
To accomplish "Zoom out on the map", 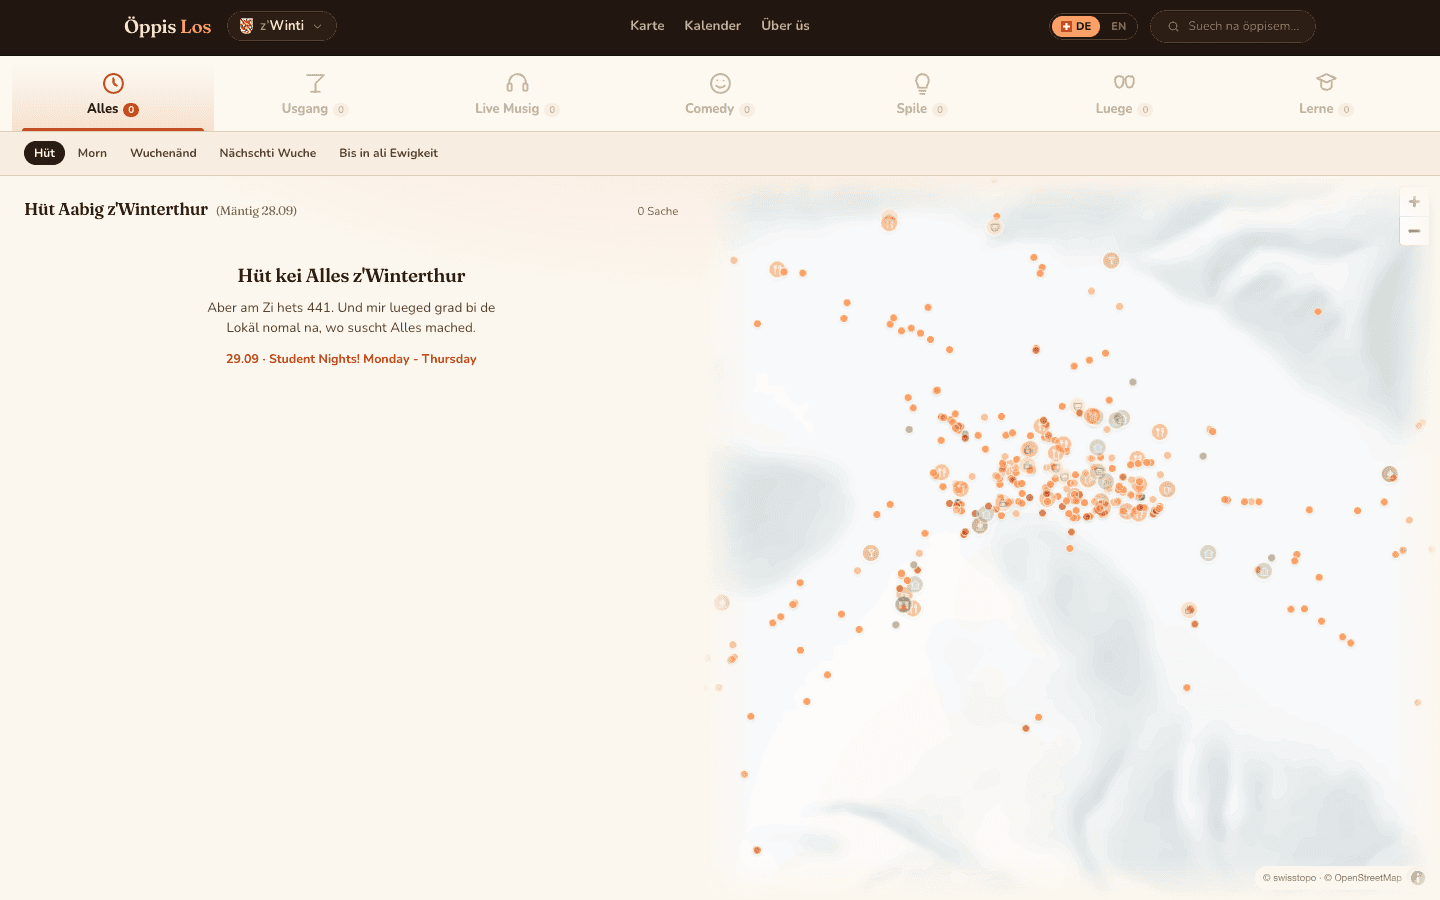I will click(1414, 231).
